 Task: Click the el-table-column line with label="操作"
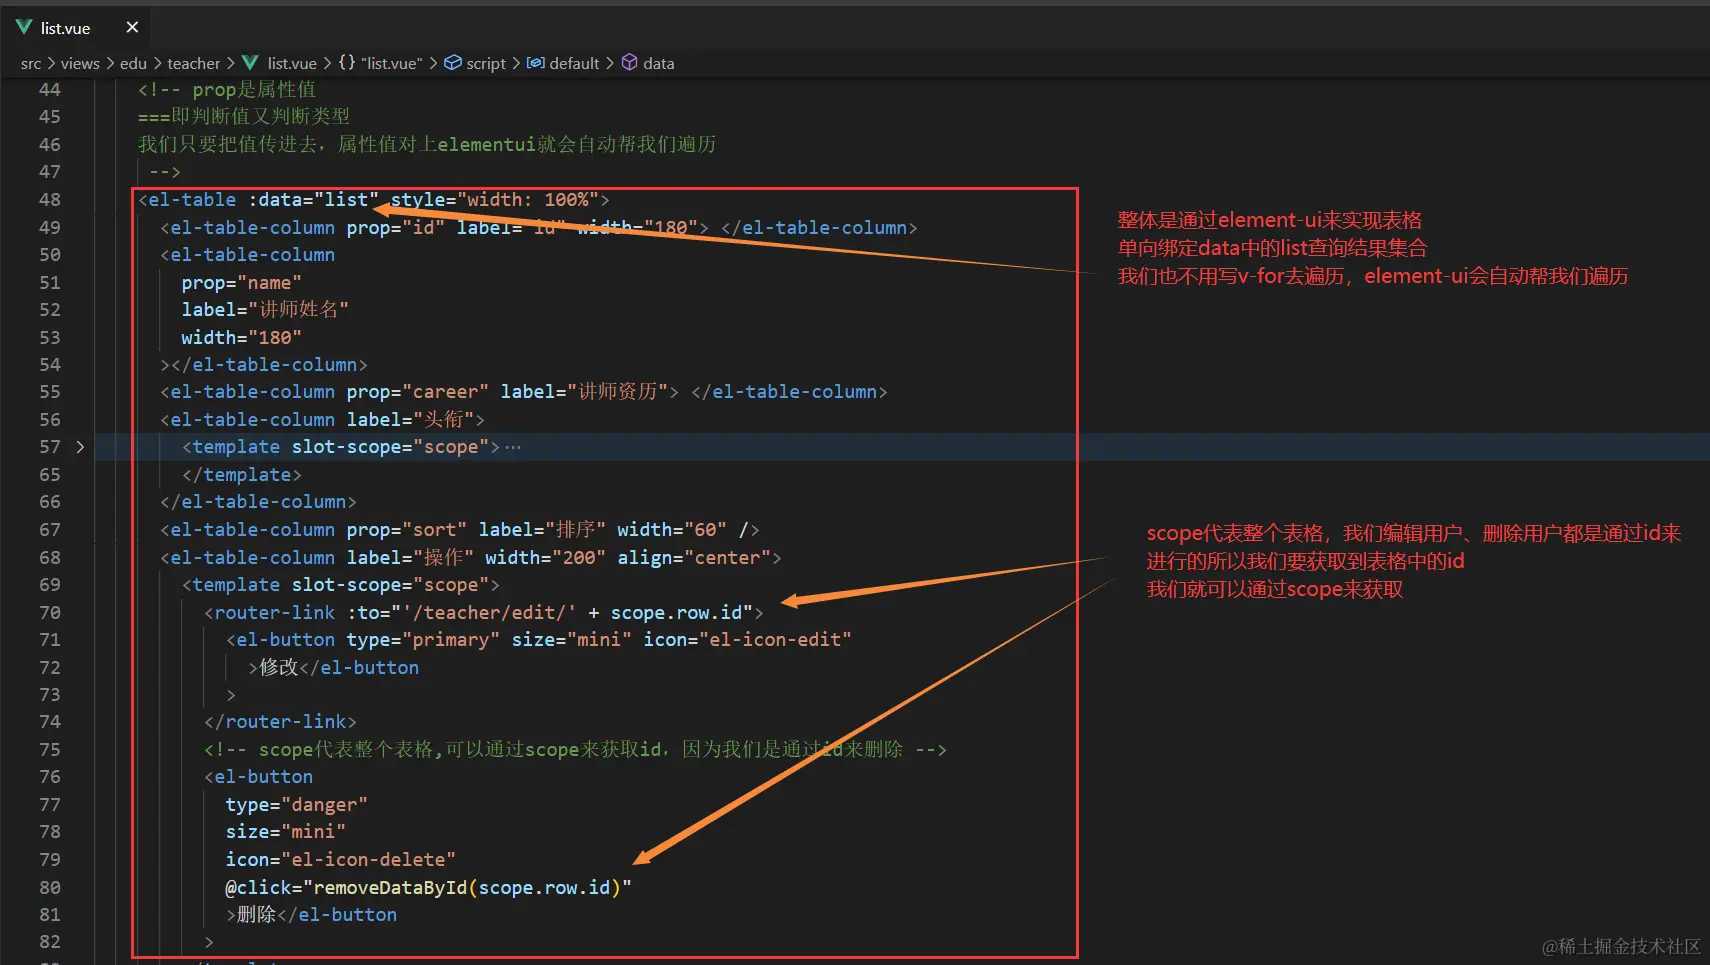(471, 558)
